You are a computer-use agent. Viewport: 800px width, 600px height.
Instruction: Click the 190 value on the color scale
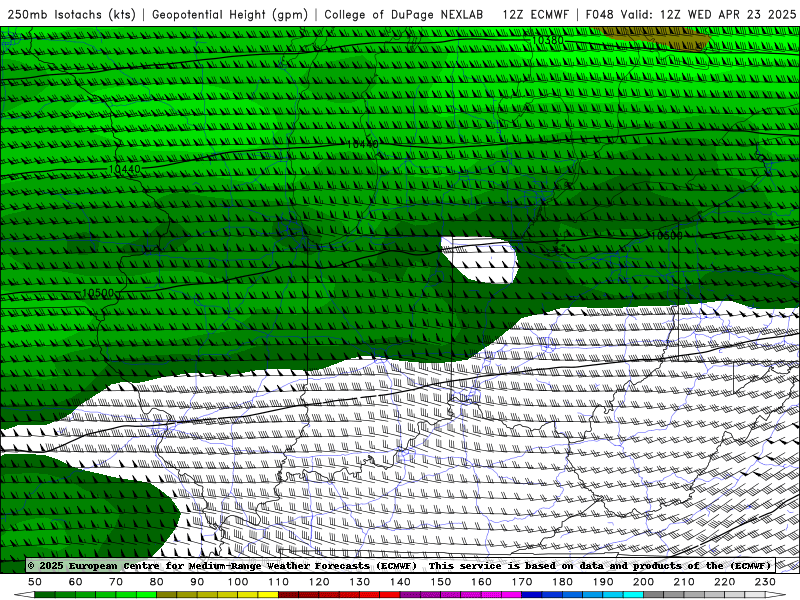(x=603, y=582)
